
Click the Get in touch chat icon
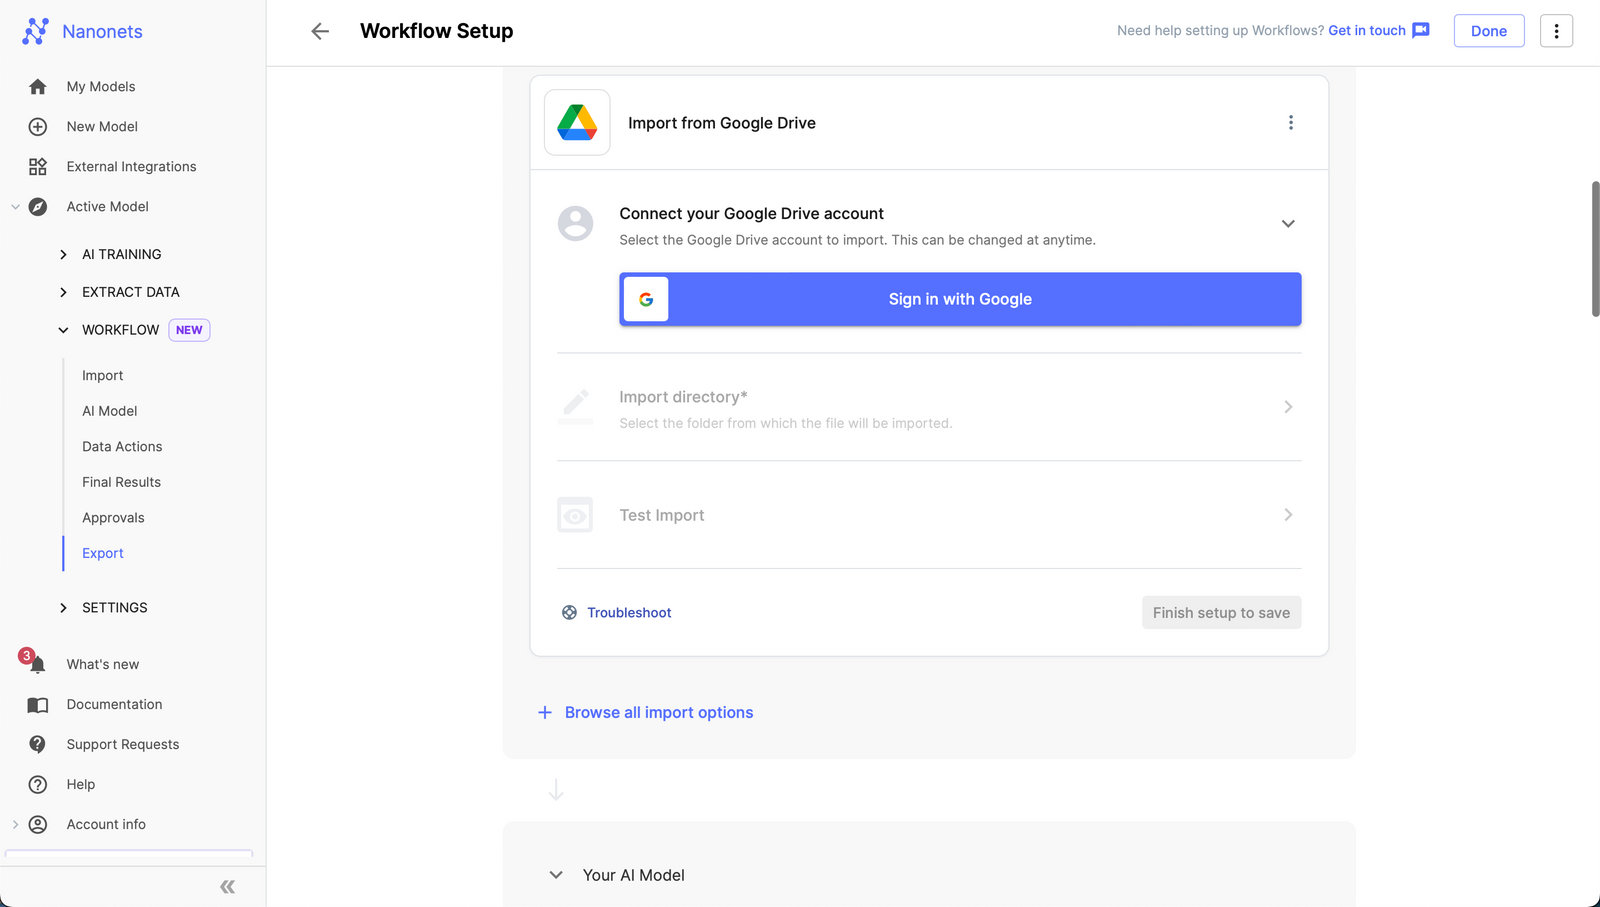click(1420, 31)
